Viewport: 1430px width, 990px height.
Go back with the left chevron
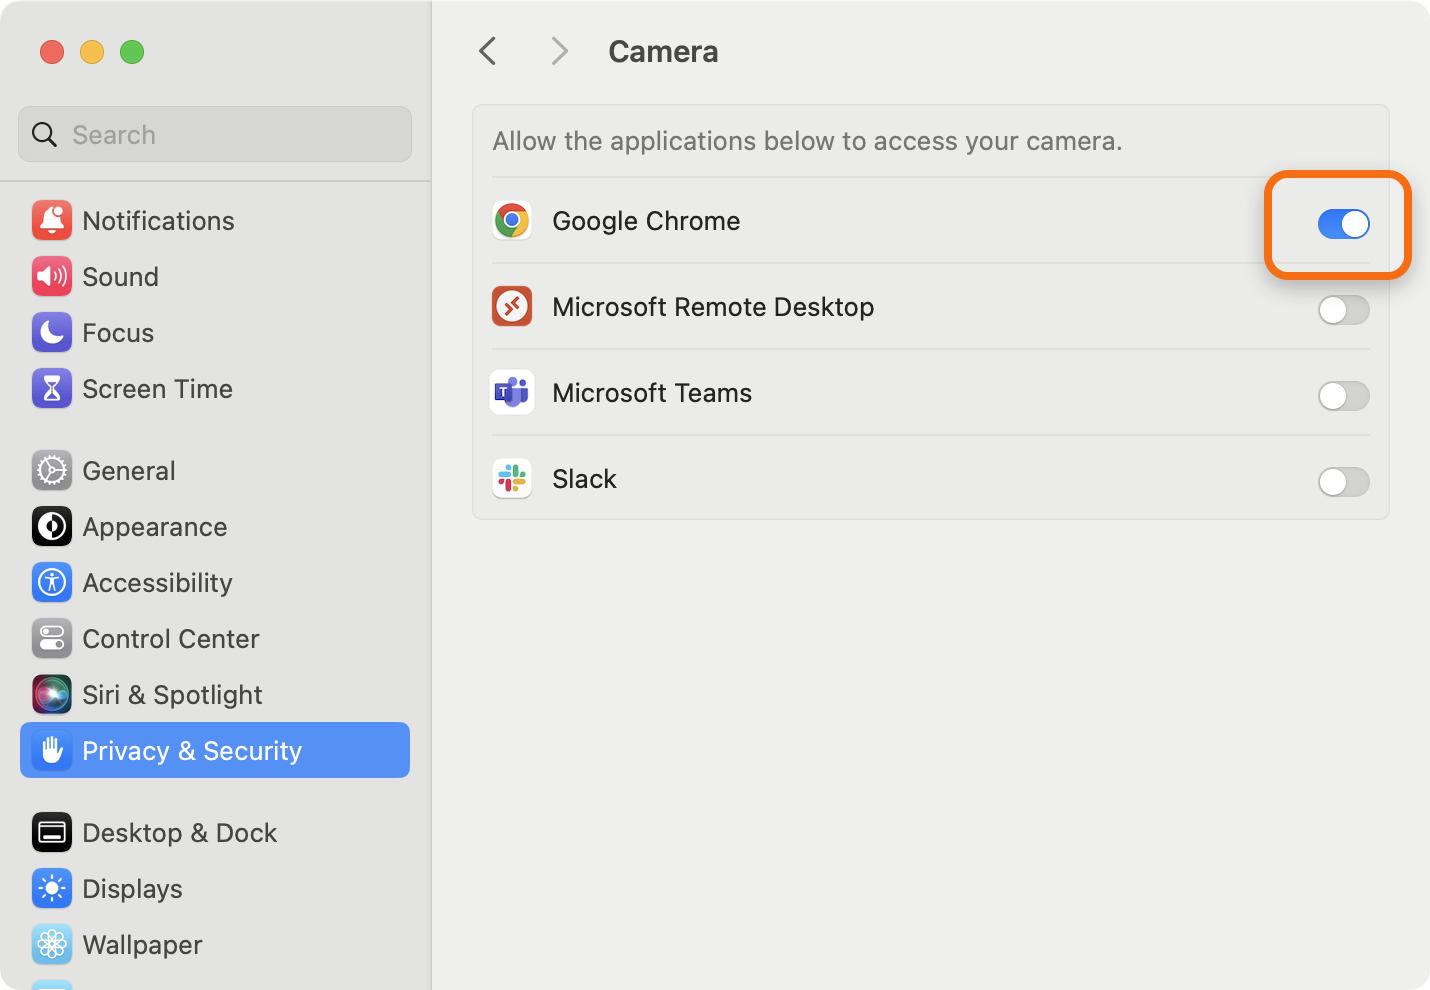(488, 51)
